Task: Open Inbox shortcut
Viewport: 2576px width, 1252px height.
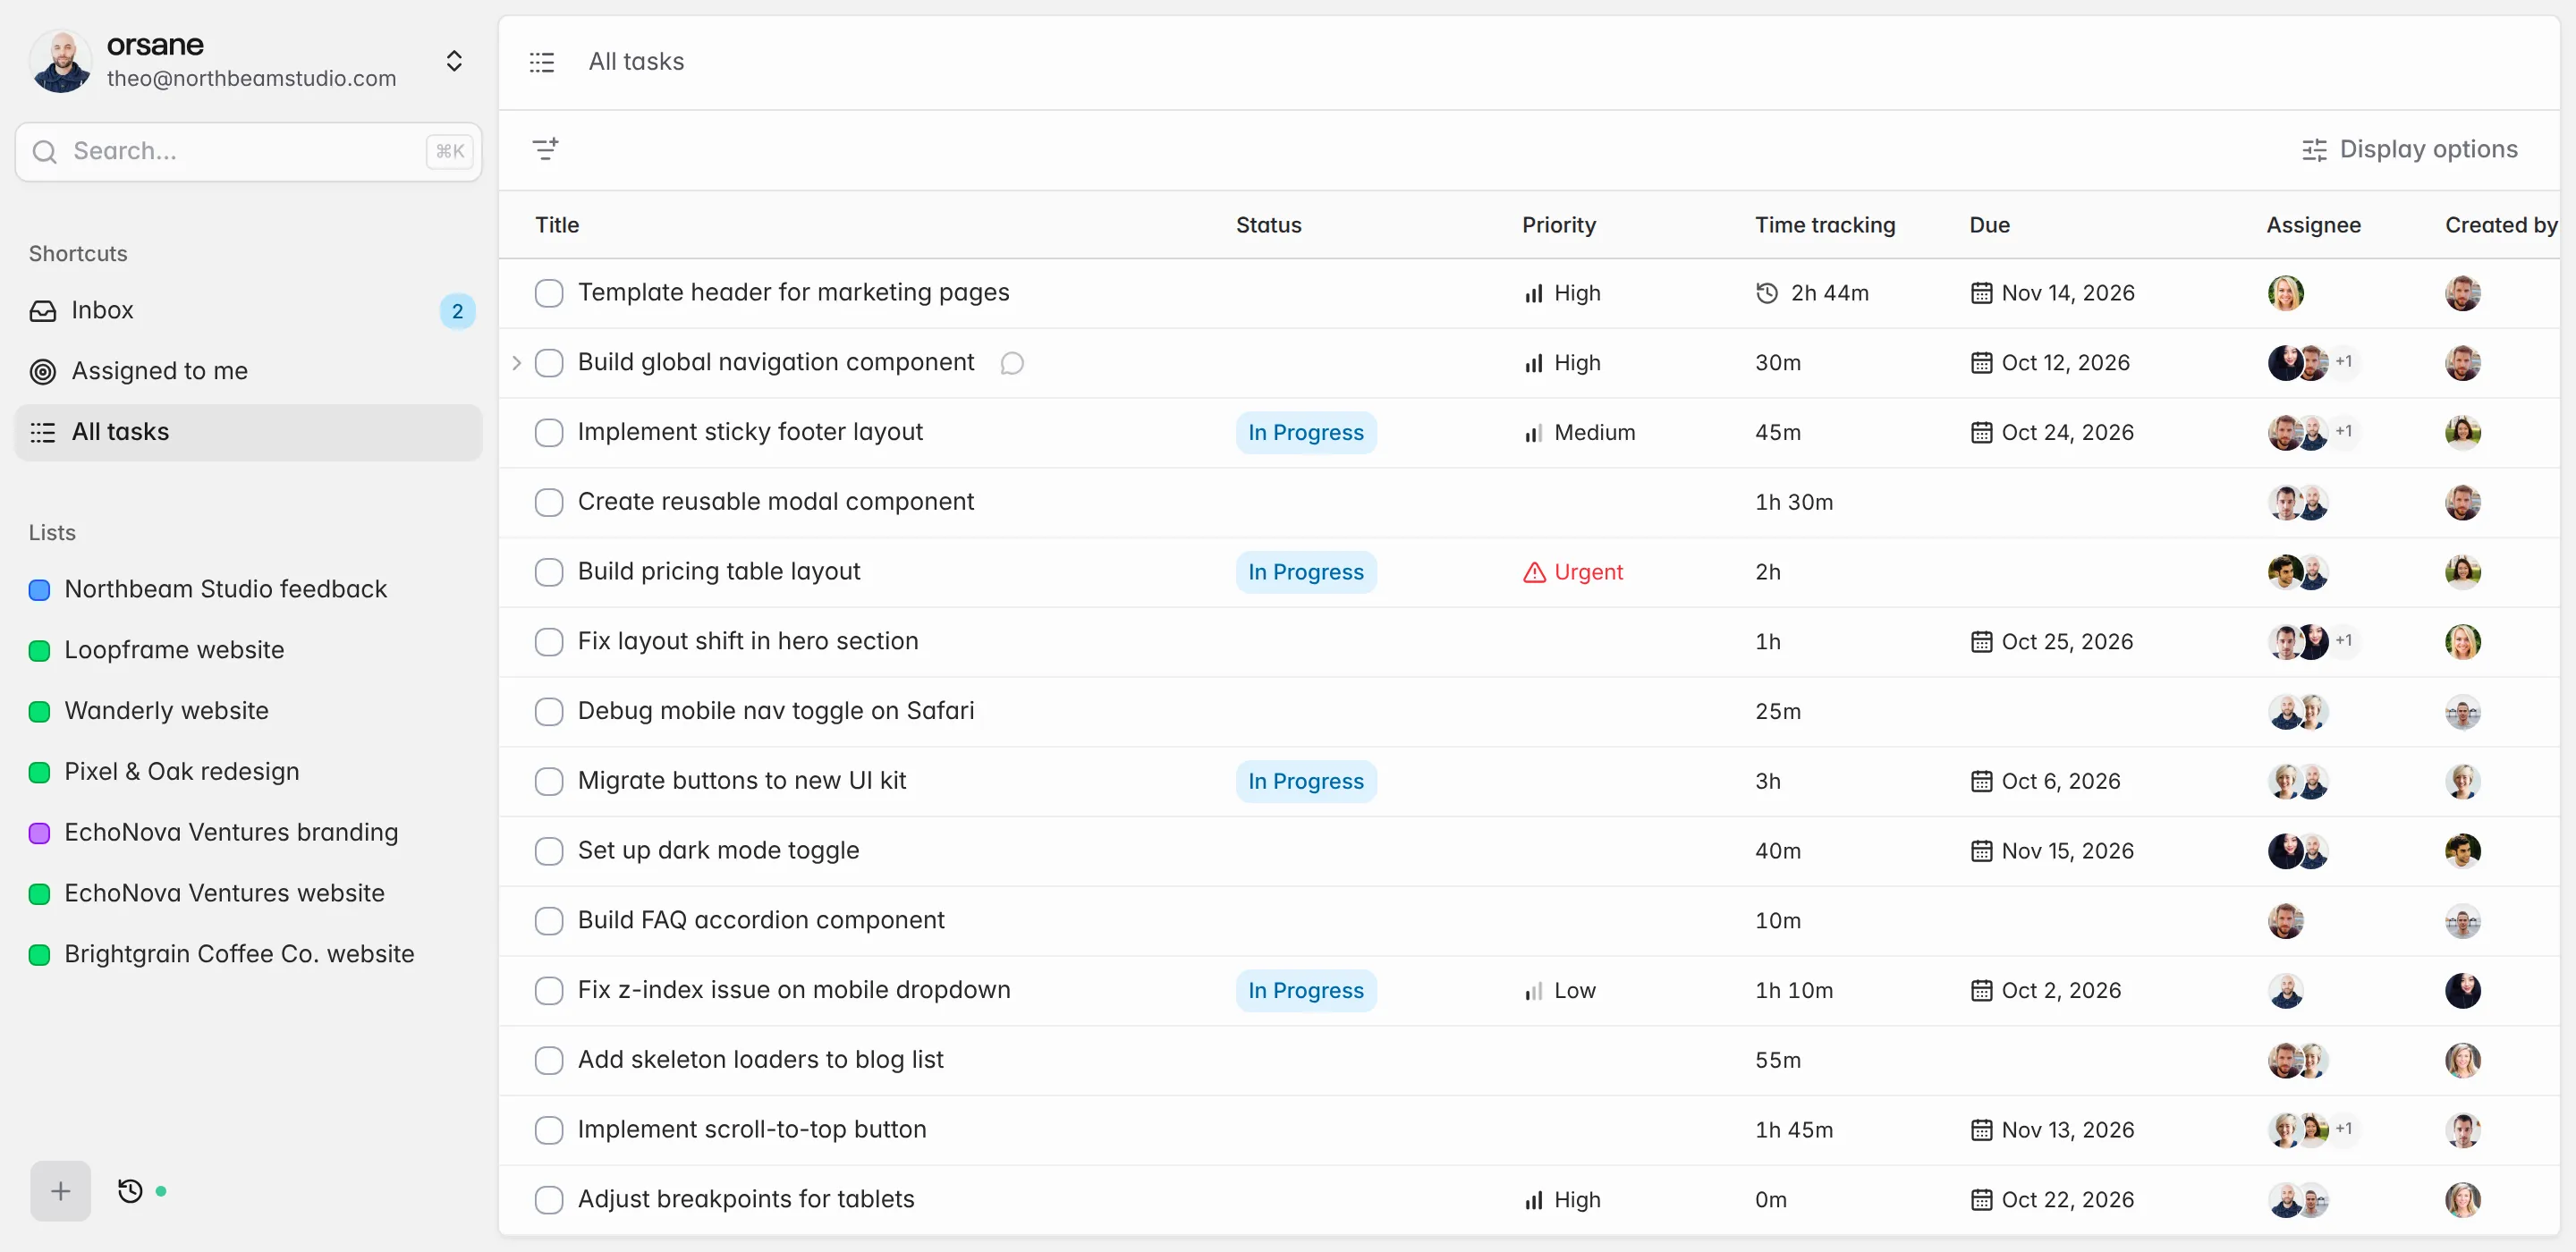Action: [248, 311]
